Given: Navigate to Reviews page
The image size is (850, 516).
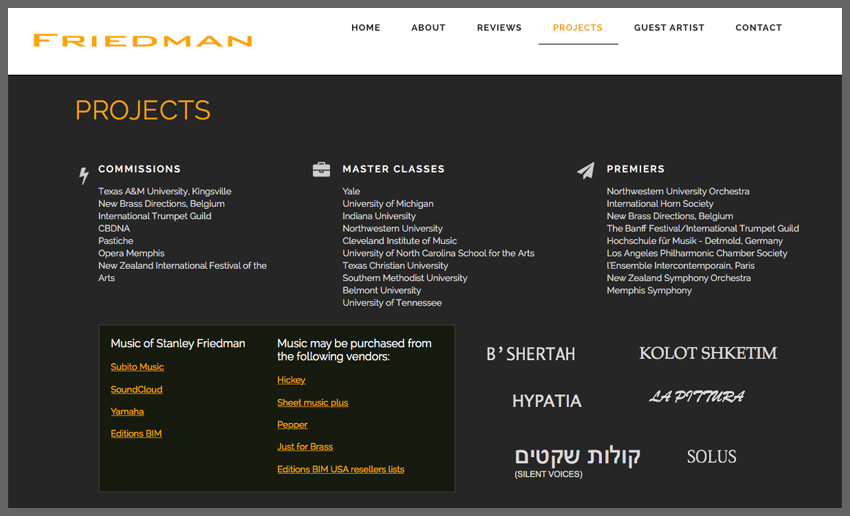Looking at the screenshot, I should pyautogui.click(x=499, y=28).
